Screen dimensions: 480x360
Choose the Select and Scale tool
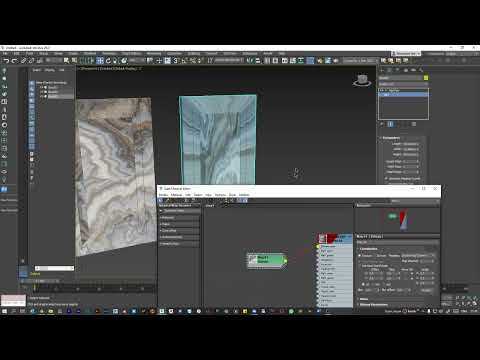116,61
